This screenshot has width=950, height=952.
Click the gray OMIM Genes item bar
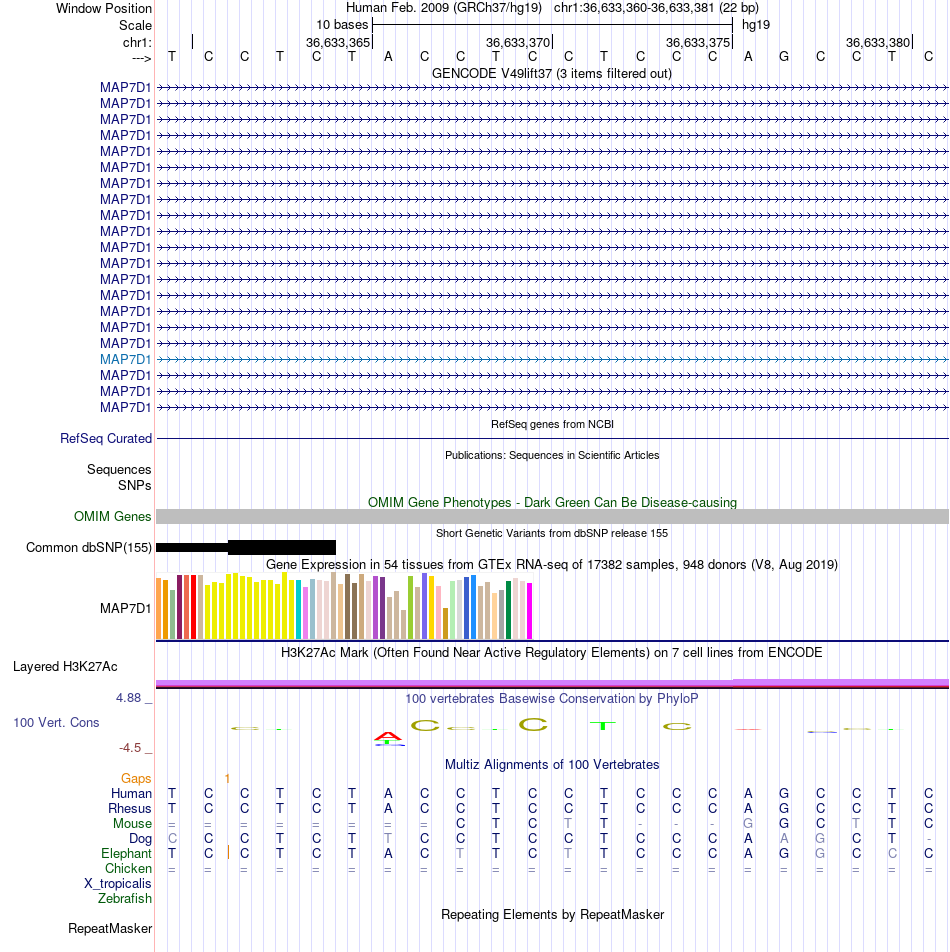click(552, 516)
